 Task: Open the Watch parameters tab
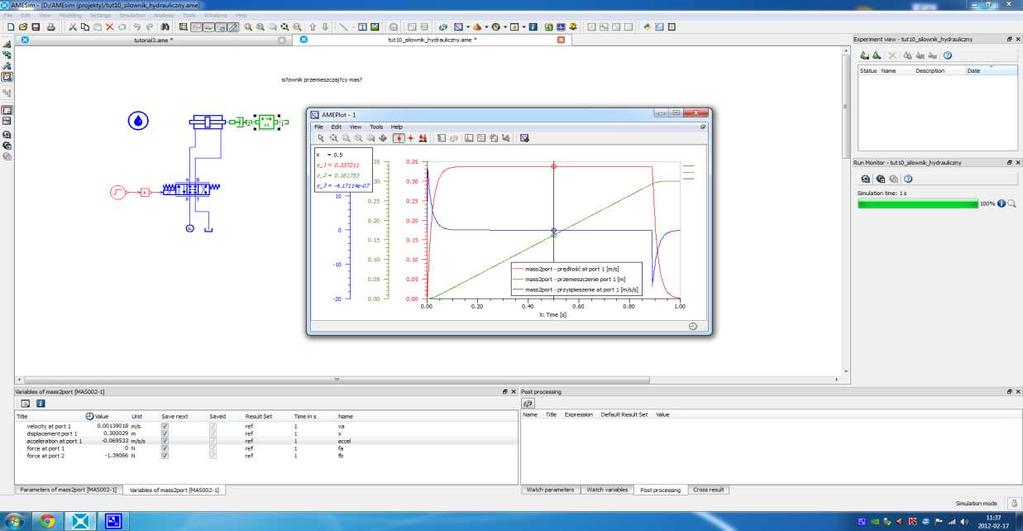550,489
